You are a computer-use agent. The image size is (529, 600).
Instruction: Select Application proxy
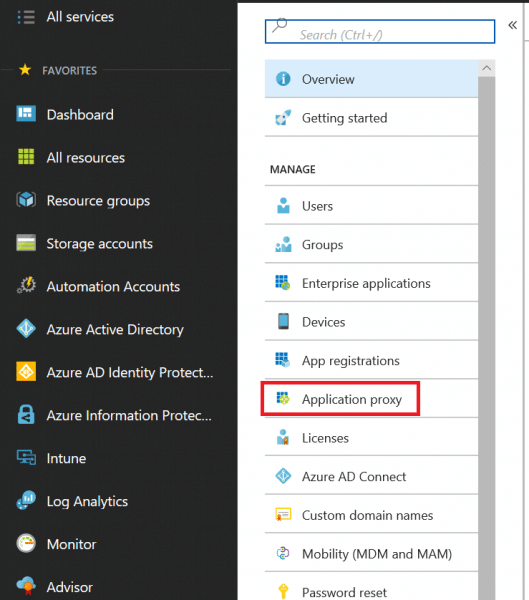[x=371, y=399]
